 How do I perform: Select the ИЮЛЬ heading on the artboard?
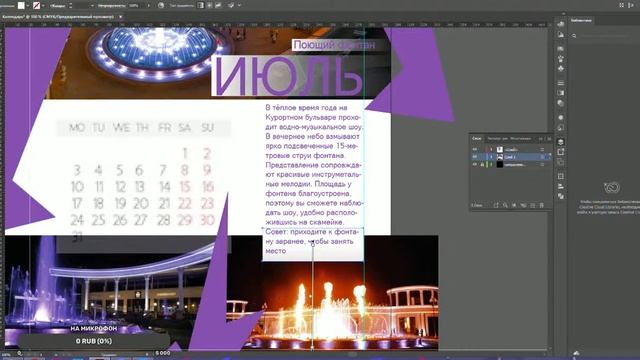288,76
